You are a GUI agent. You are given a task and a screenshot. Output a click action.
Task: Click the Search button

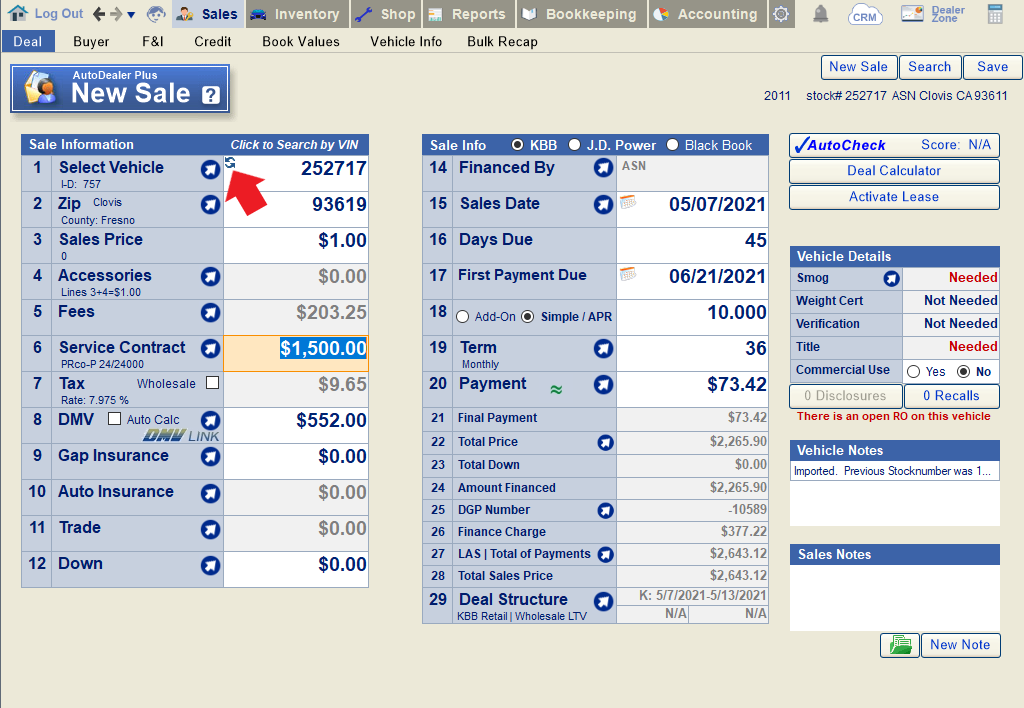click(930, 67)
